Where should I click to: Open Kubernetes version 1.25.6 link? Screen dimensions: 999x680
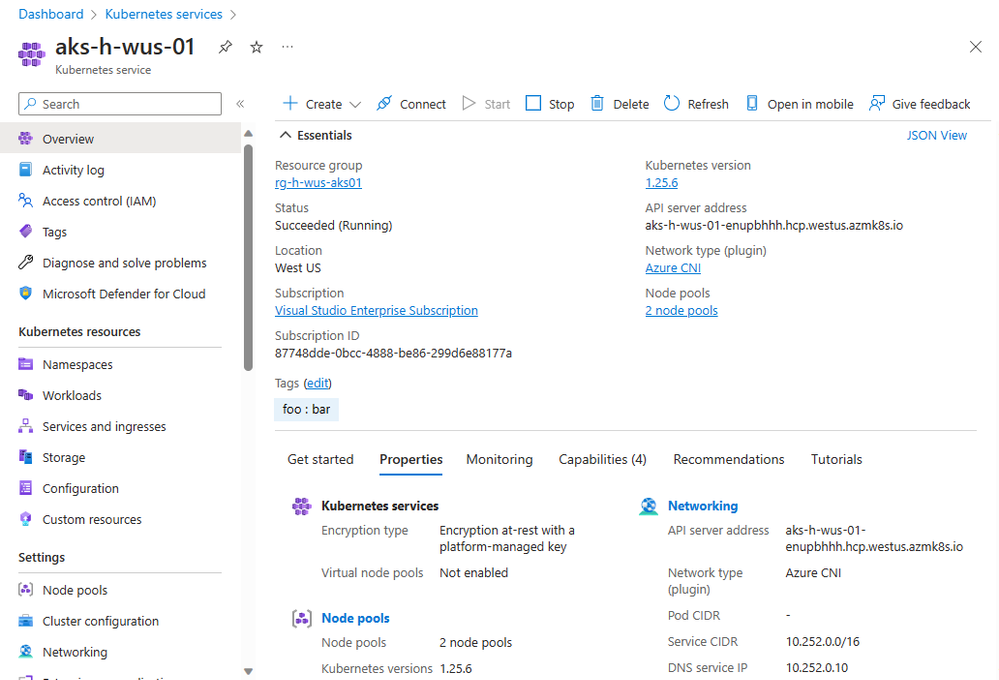point(661,183)
